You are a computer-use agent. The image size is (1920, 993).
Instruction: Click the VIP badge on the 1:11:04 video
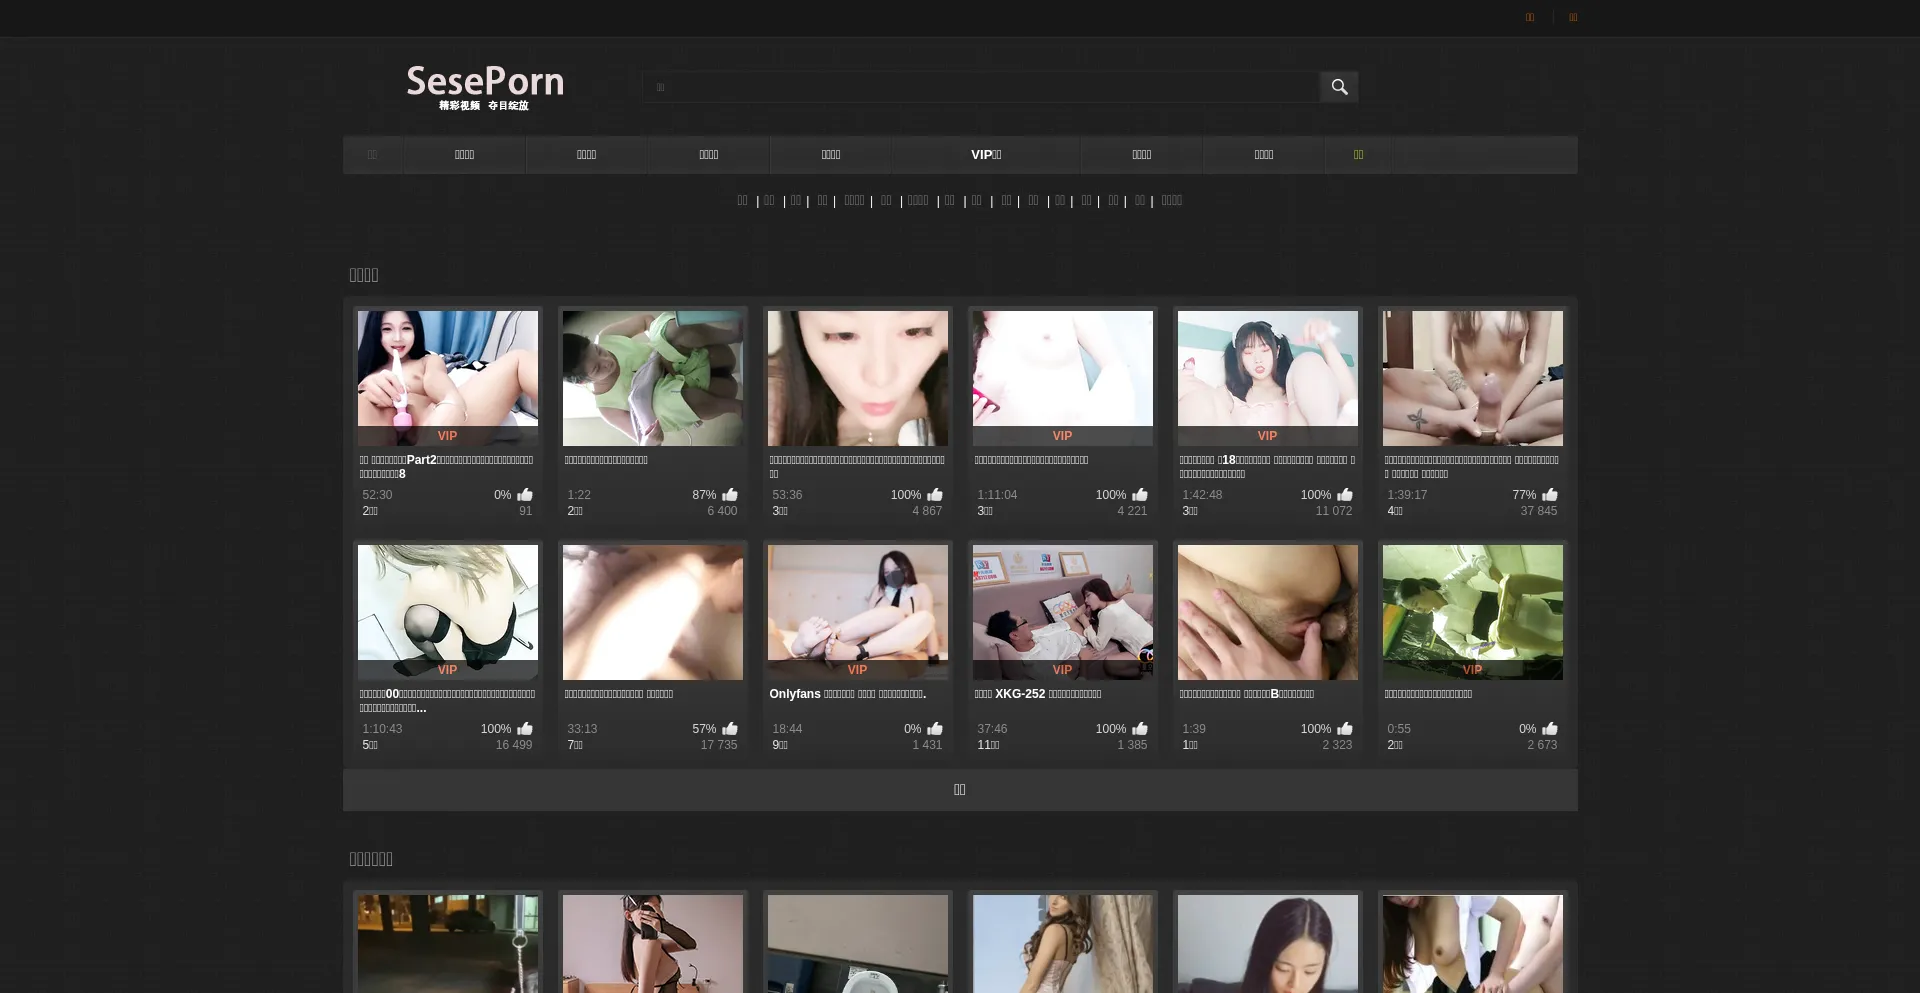coord(1062,436)
